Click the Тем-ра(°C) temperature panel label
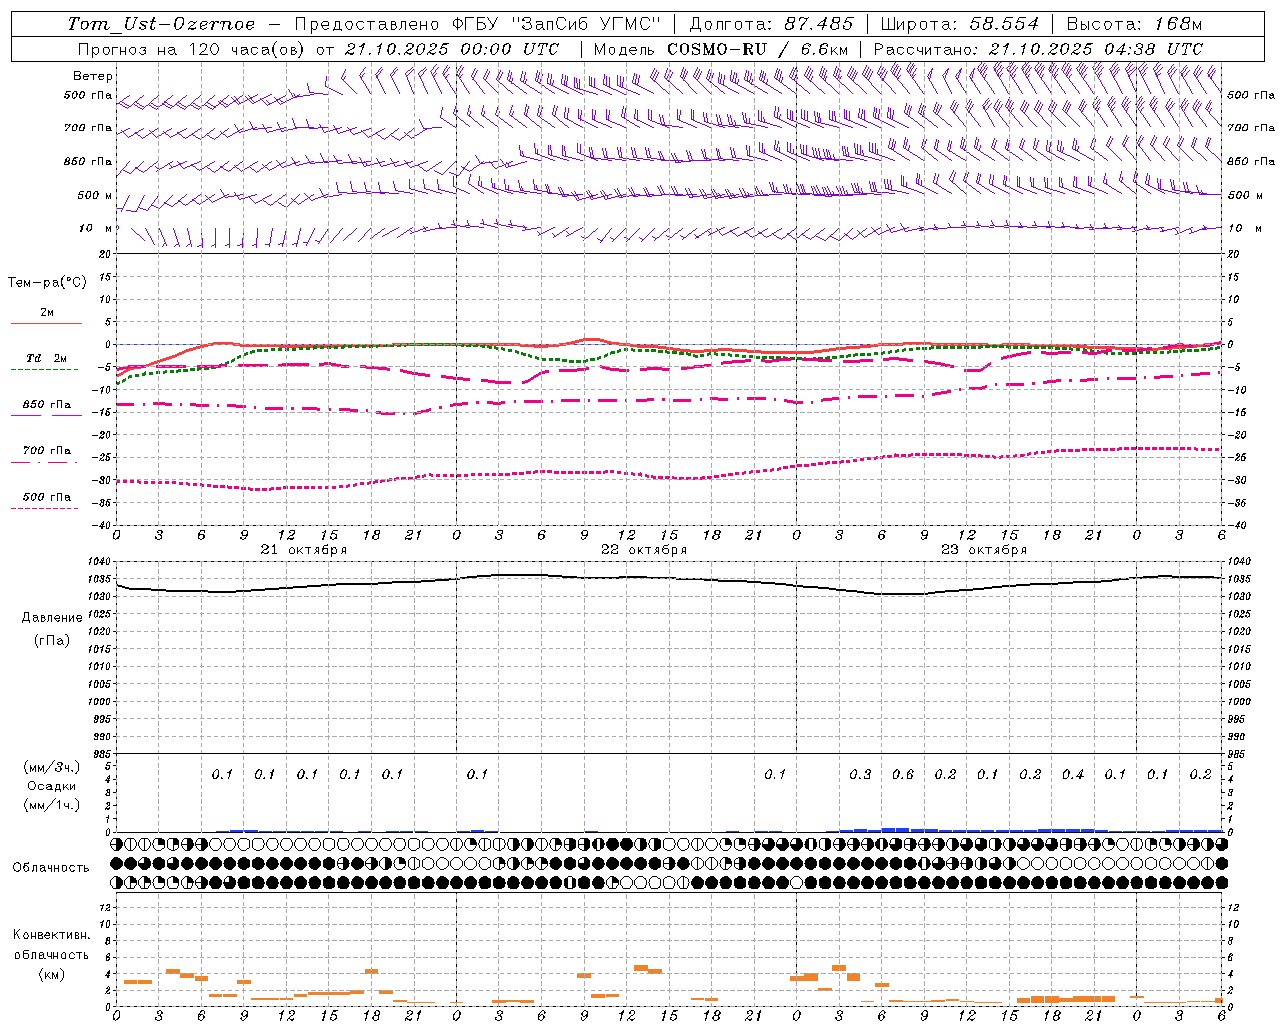 tap(47, 283)
